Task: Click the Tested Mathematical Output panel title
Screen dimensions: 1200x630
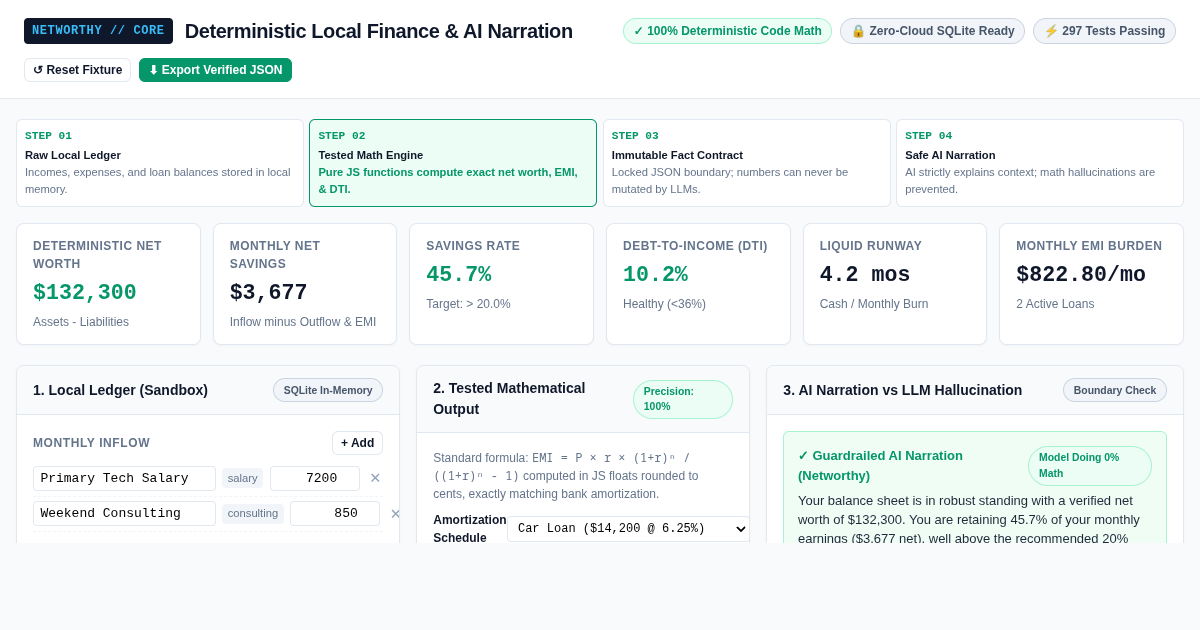Action: coord(509,398)
